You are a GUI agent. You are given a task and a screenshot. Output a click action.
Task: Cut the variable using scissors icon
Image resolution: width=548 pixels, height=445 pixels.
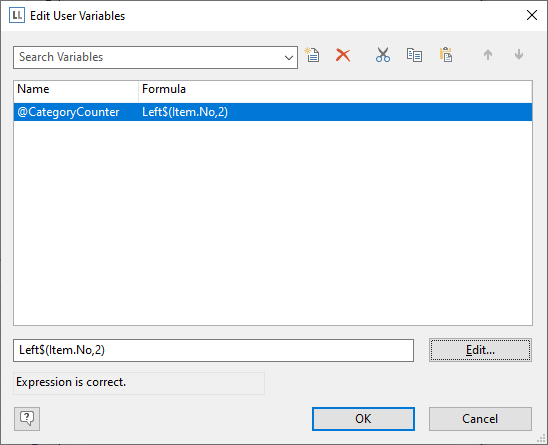(x=383, y=55)
